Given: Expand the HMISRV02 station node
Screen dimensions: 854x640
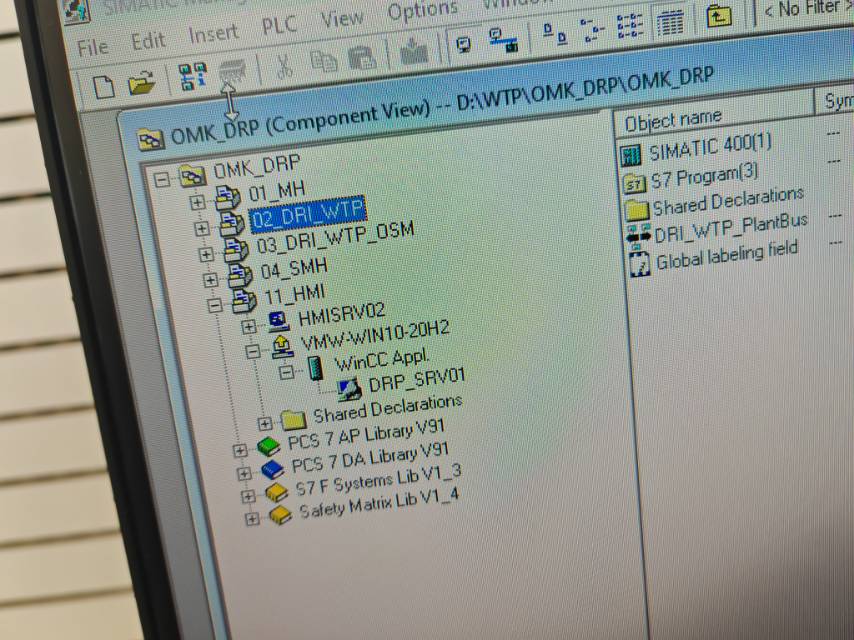Looking at the screenshot, I should [248, 326].
